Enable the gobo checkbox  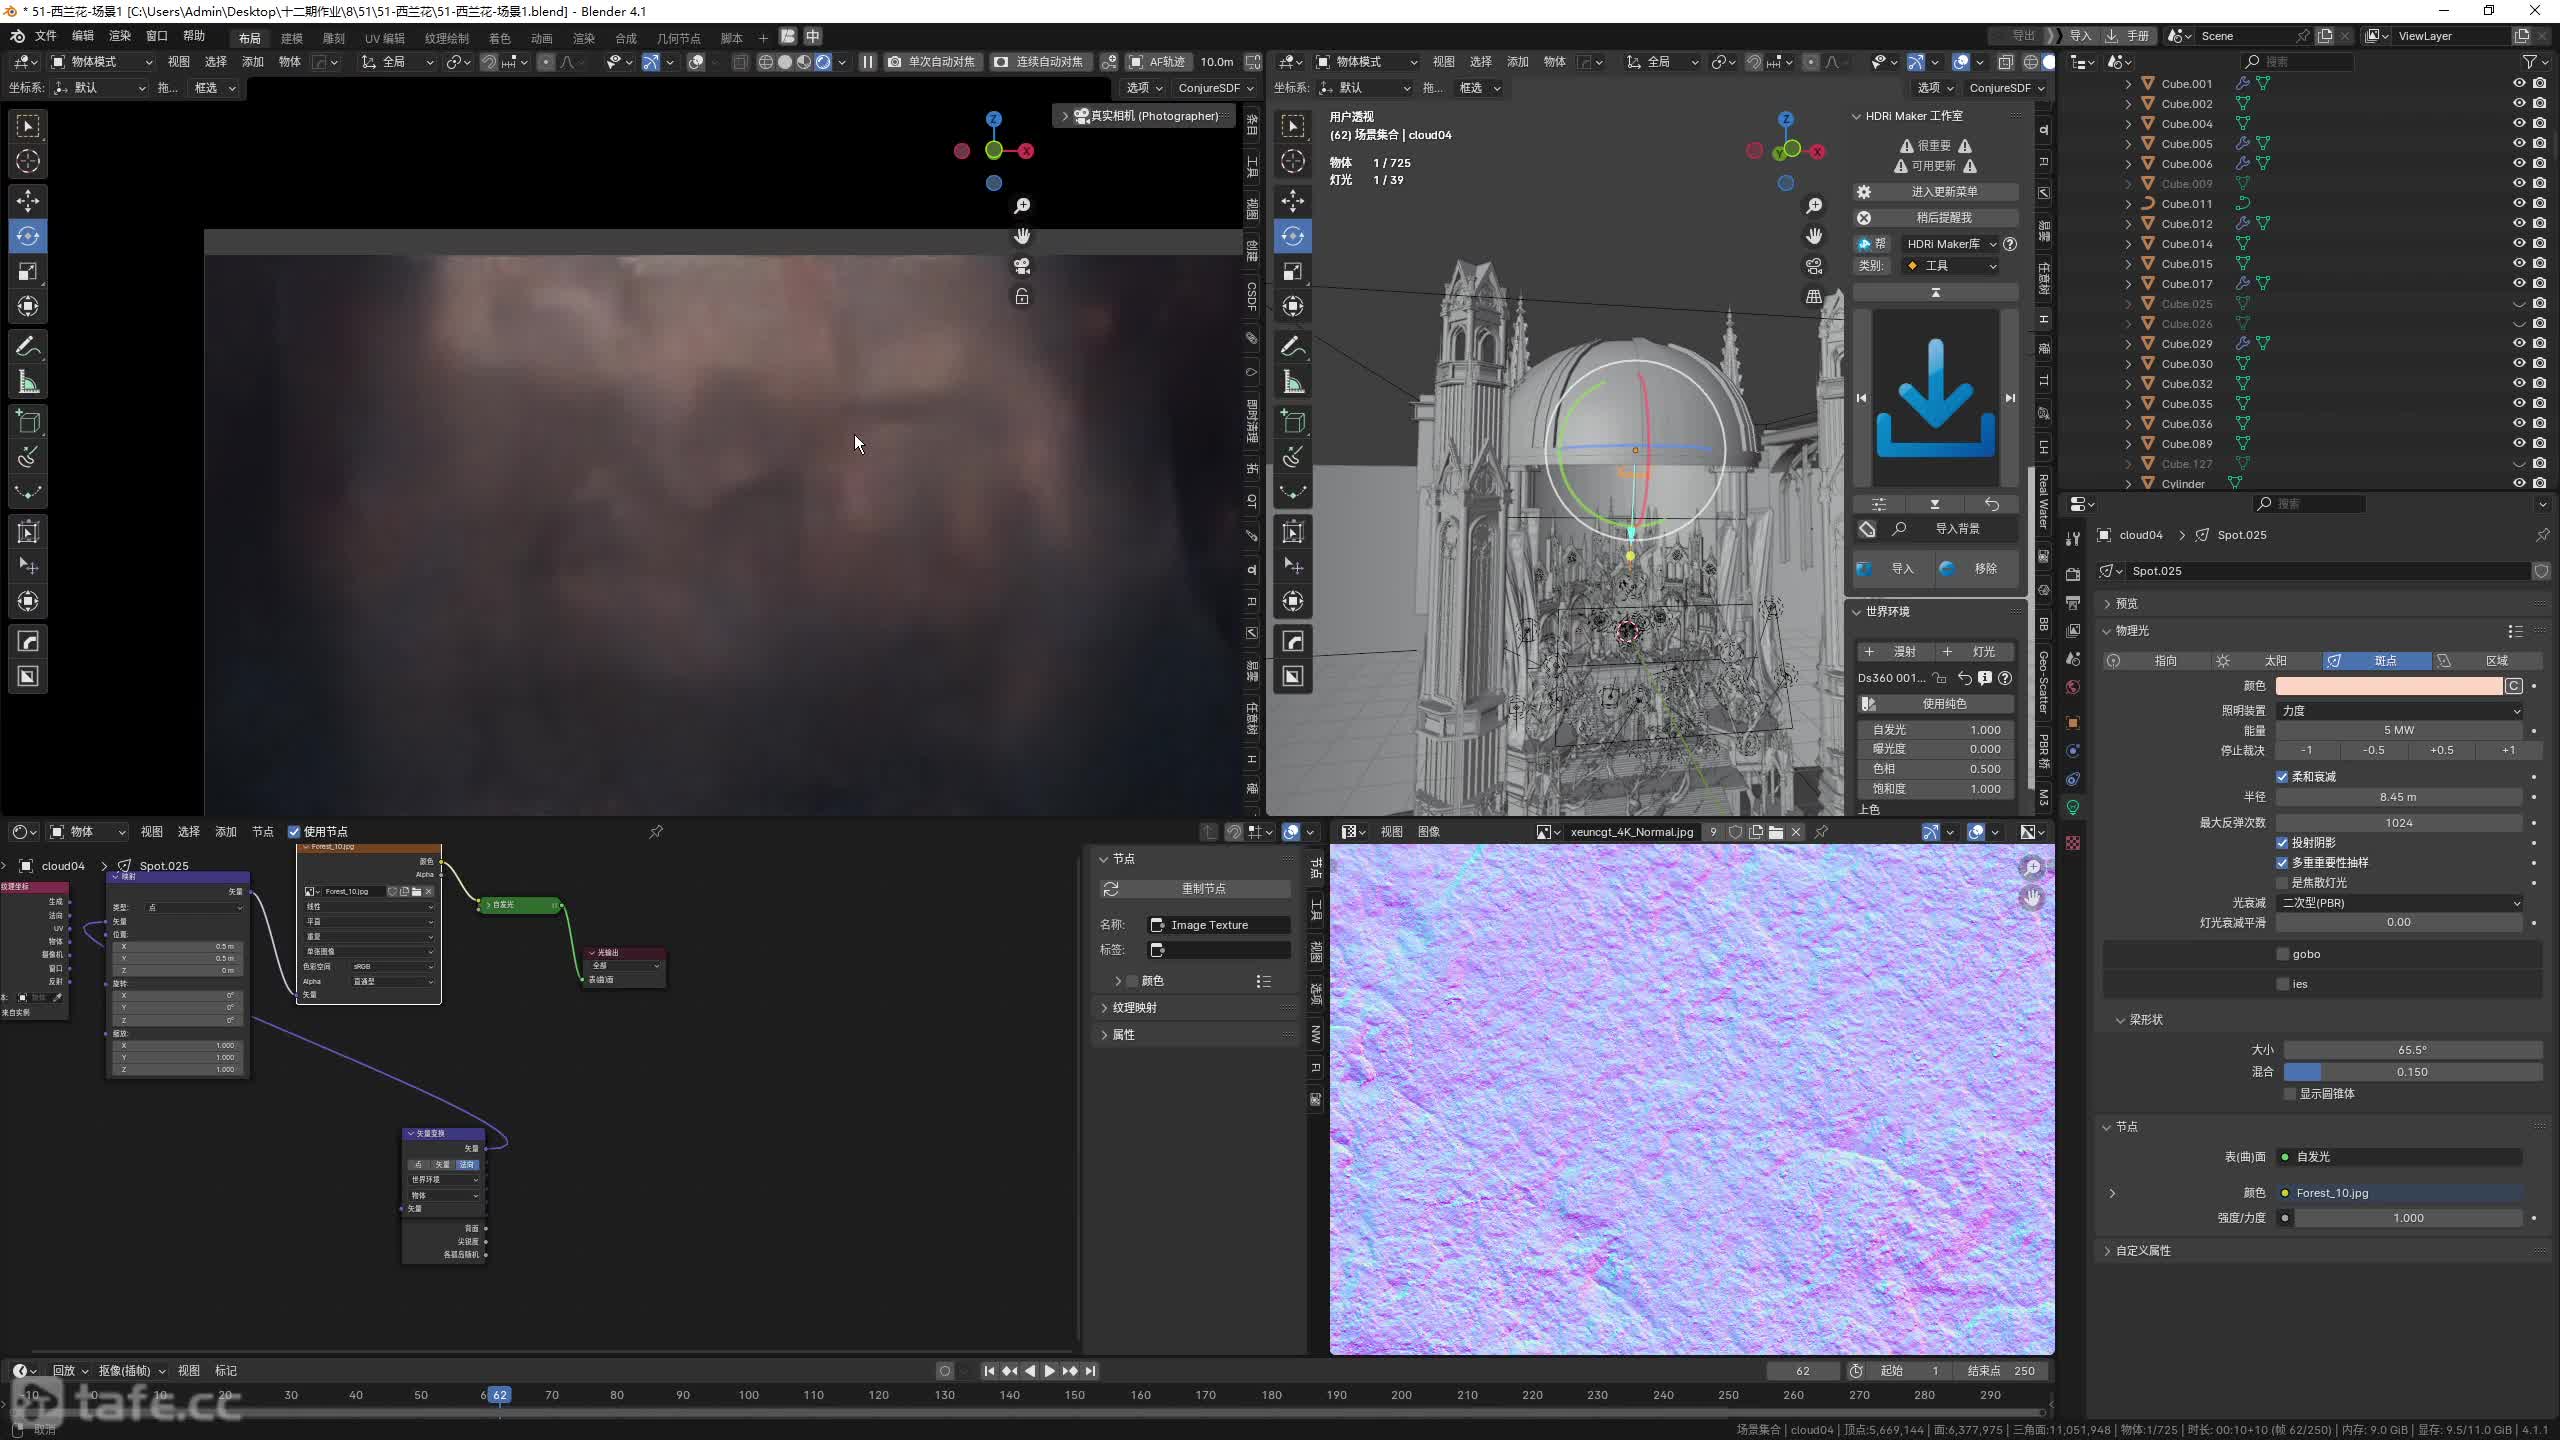pyautogui.click(x=2282, y=954)
